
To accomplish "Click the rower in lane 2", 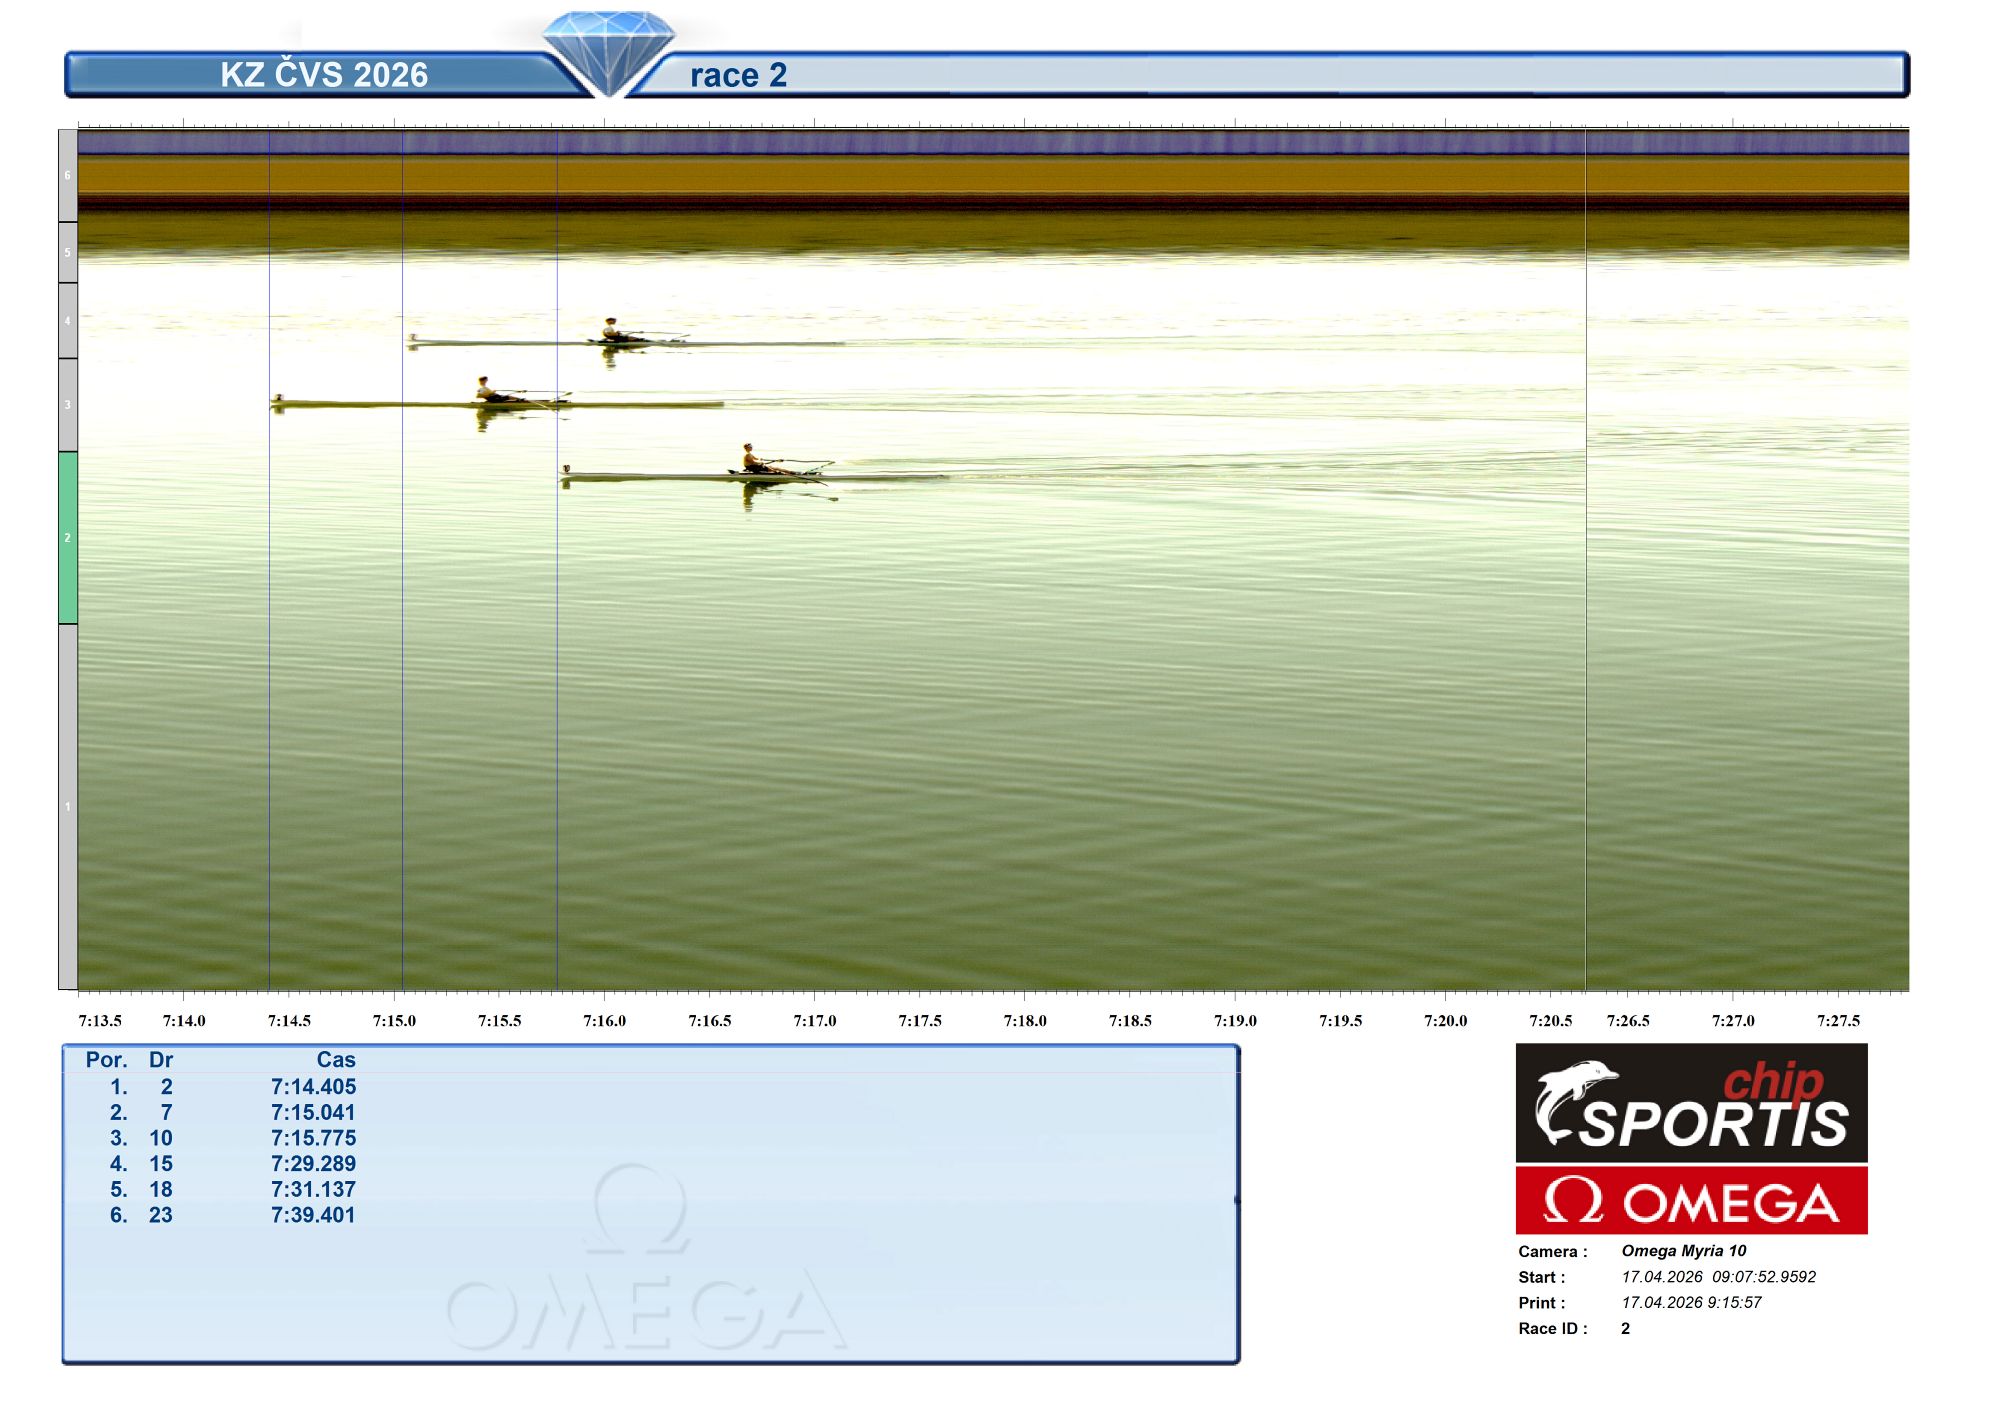I will 750,458.
